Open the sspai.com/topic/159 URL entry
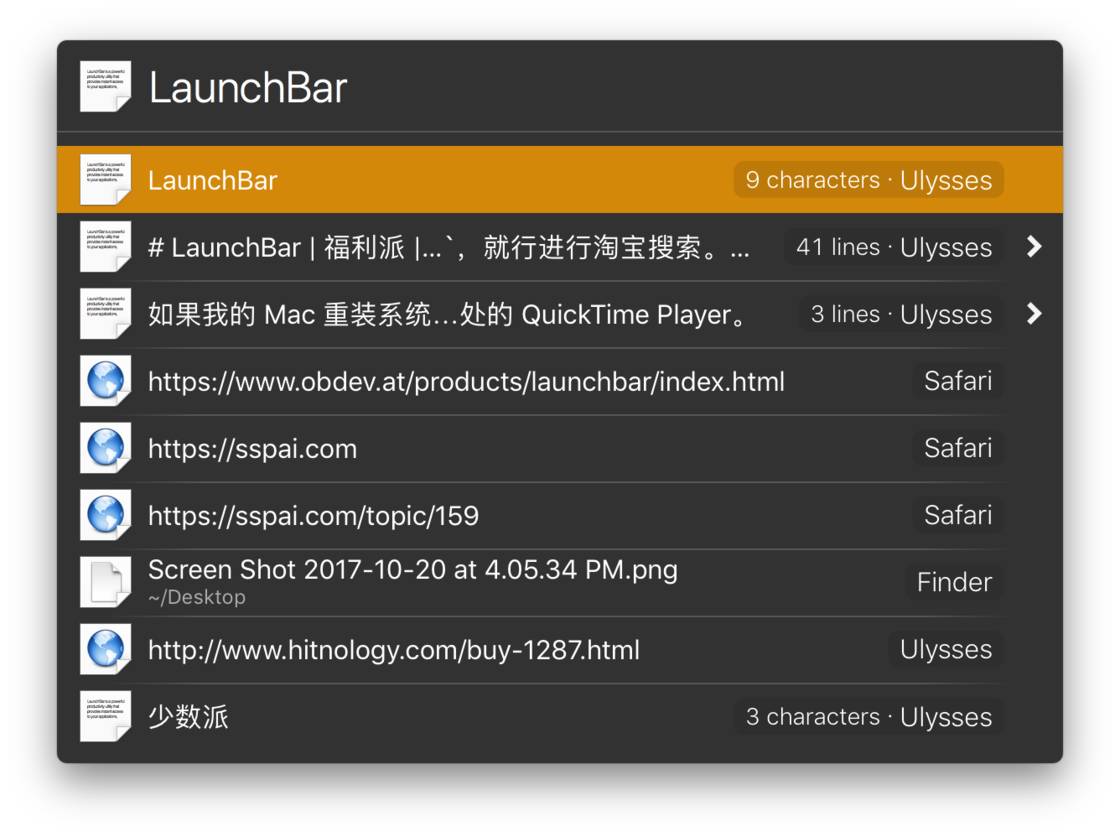 pyautogui.click(x=559, y=516)
